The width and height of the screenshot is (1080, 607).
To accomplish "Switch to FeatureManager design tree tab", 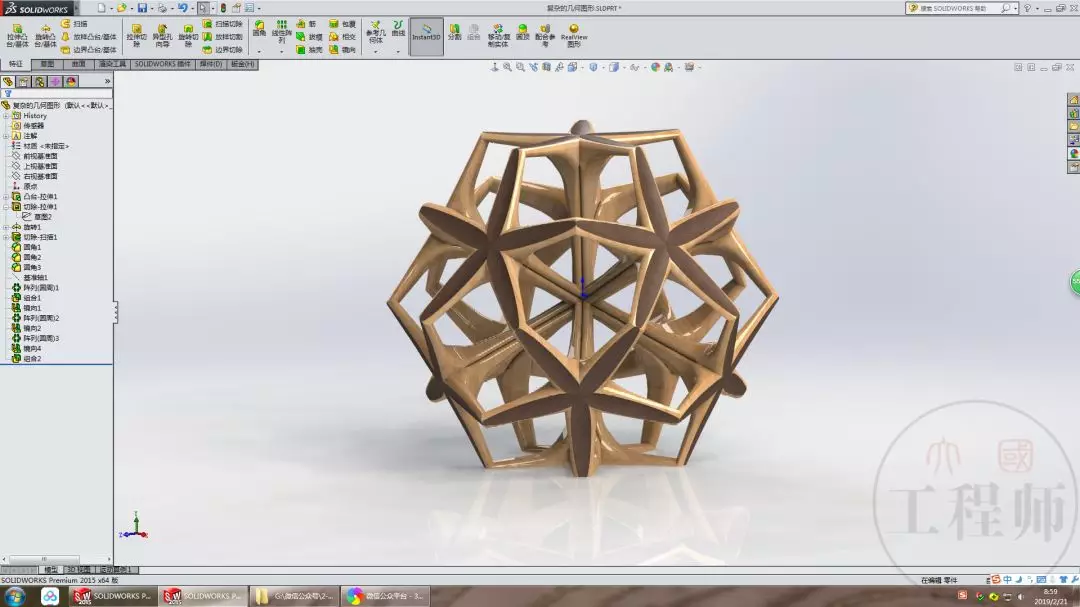I will coord(8,81).
